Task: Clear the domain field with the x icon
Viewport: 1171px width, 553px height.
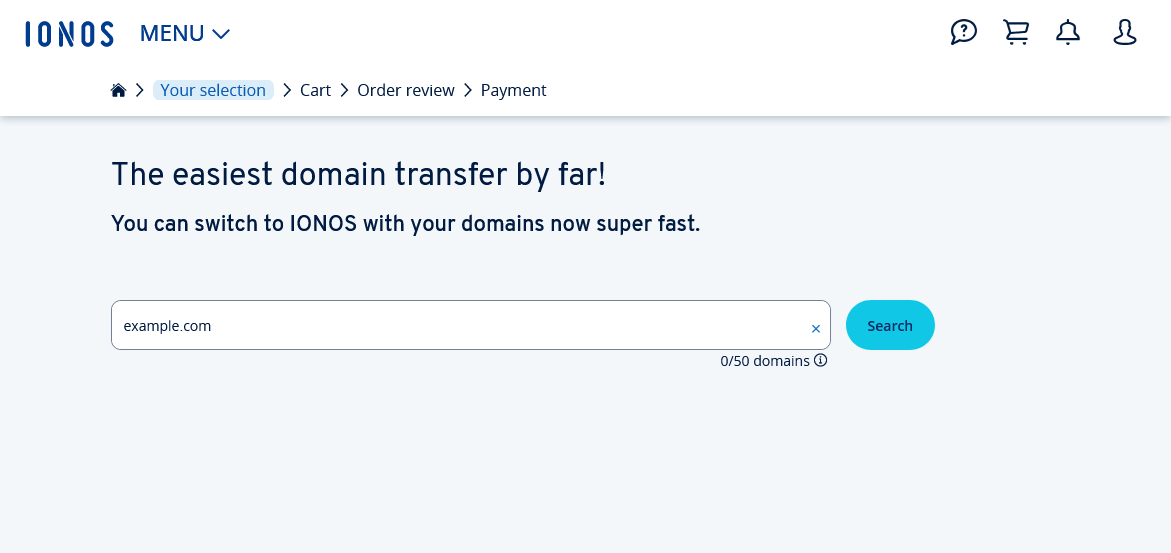Action: click(815, 328)
